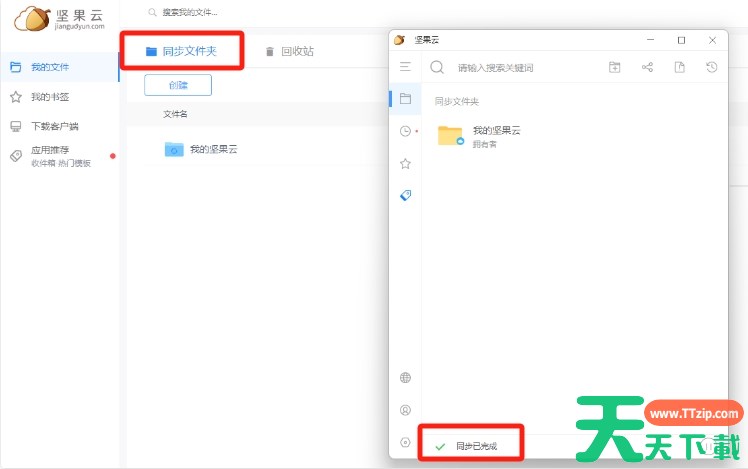Screen dimensions: 748x469
Task: Switch to 同步文件夹 tab in web page
Action: click(181, 51)
